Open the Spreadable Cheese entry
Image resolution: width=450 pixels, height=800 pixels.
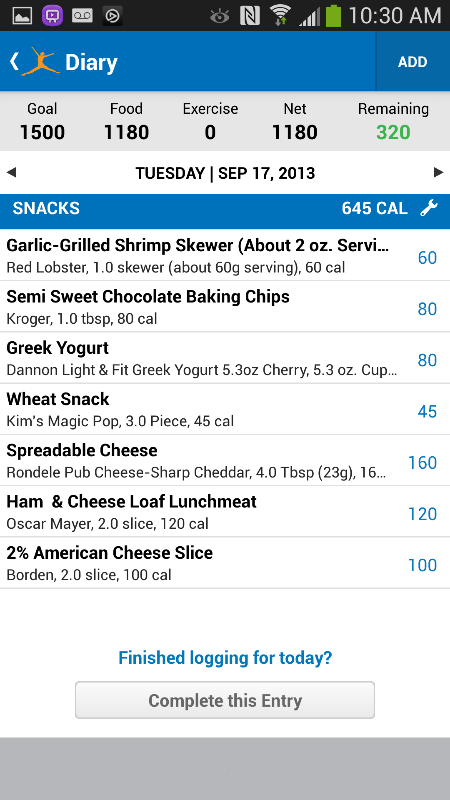[x=225, y=460]
